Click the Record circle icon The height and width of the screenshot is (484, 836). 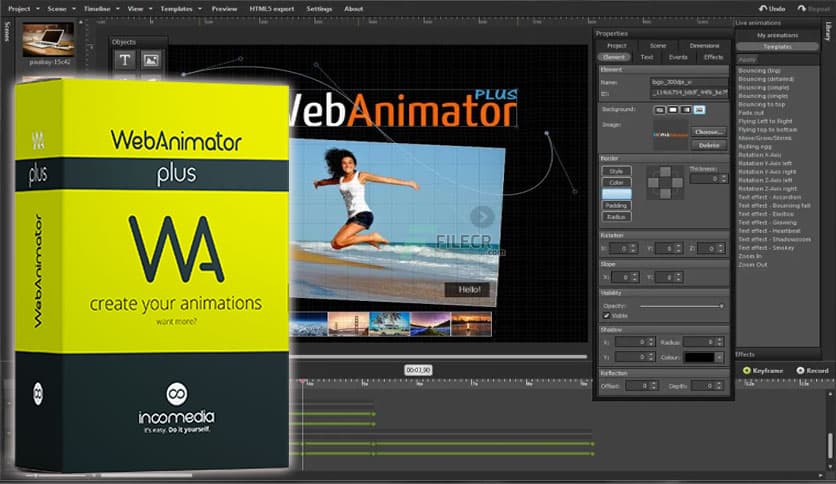pyautogui.click(x=800, y=370)
